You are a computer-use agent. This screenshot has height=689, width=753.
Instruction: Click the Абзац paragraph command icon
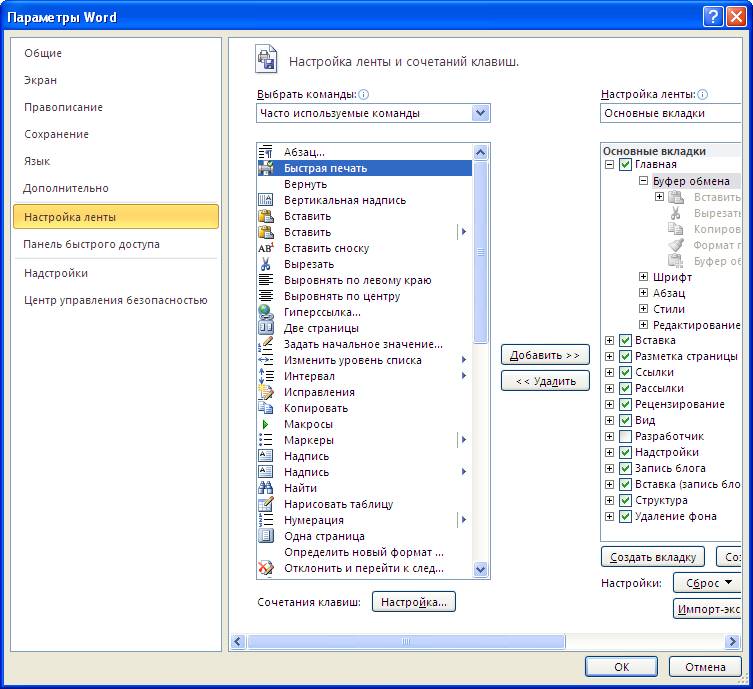(266, 152)
